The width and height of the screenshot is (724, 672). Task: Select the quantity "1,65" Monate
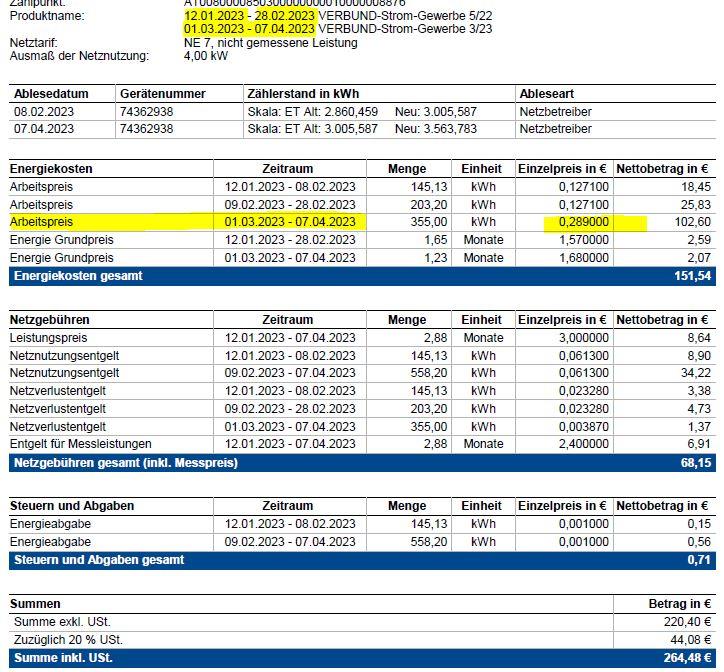(436, 240)
